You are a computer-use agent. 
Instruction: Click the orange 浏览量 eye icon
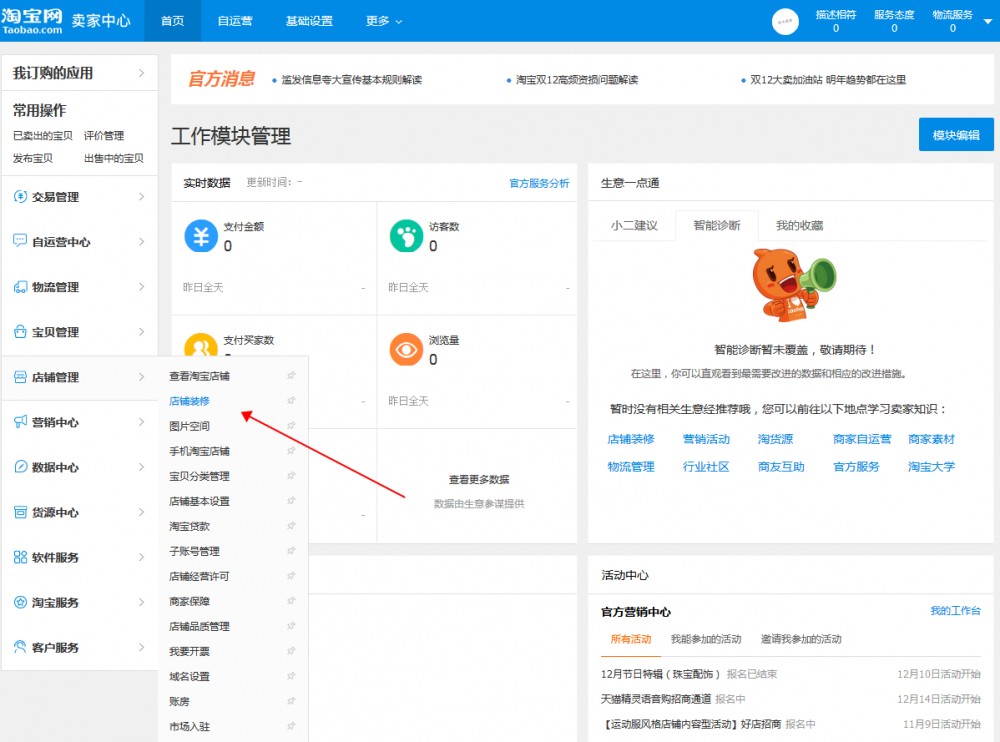pyautogui.click(x=406, y=349)
